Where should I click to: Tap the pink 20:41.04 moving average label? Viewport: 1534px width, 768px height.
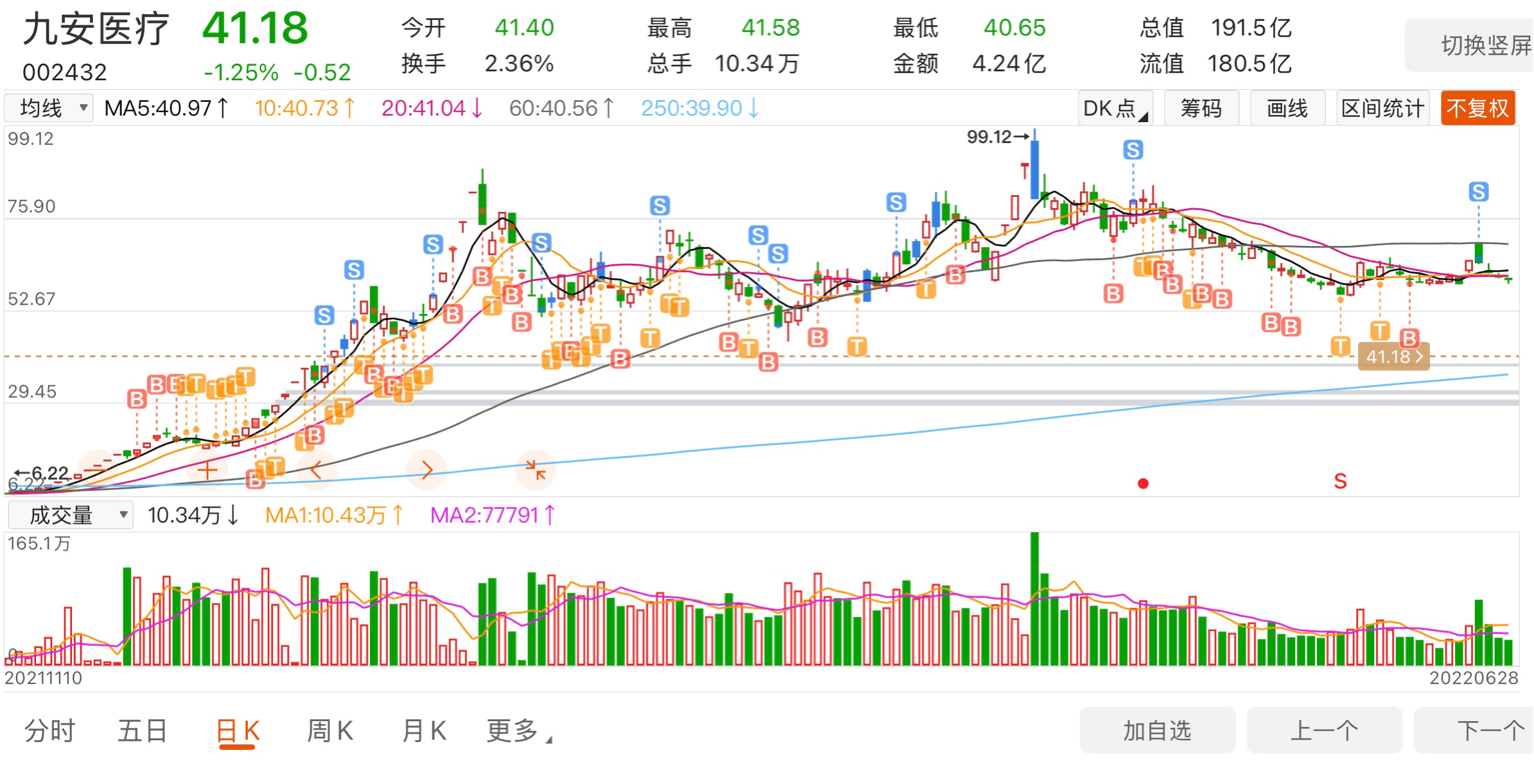pos(432,108)
